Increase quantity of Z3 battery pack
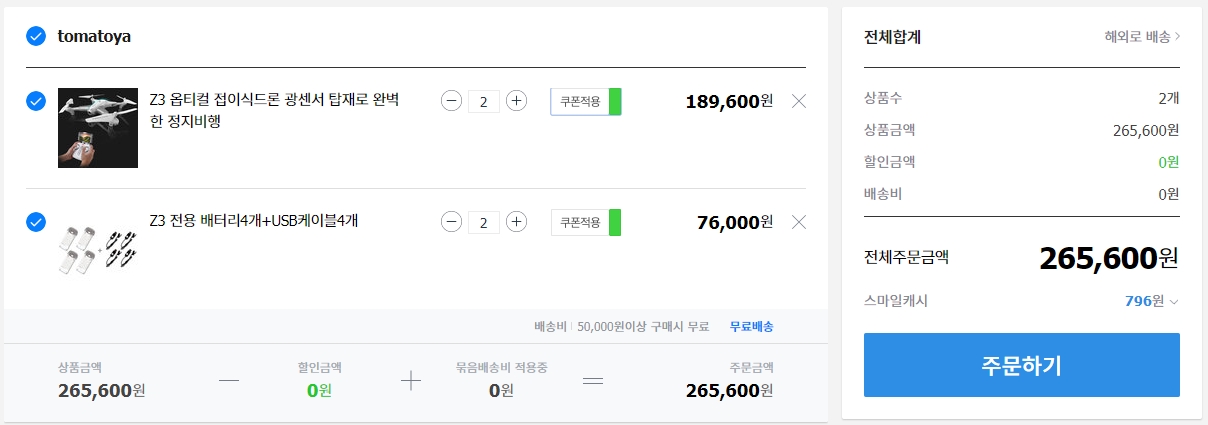The image size is (1208, 425). tap(516, 222)
